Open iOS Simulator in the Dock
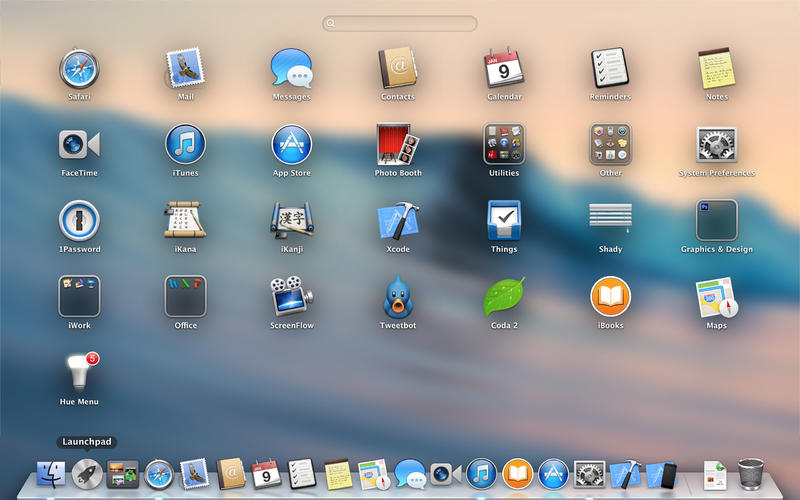 coord(661,475)
